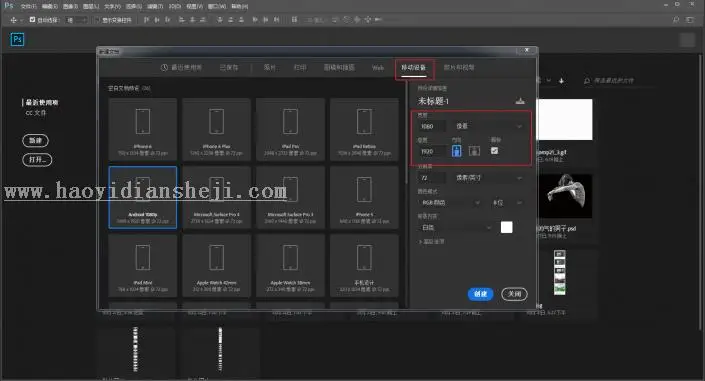
Task: Pick the iPhone 6 Plus preset
Action: 216,129
